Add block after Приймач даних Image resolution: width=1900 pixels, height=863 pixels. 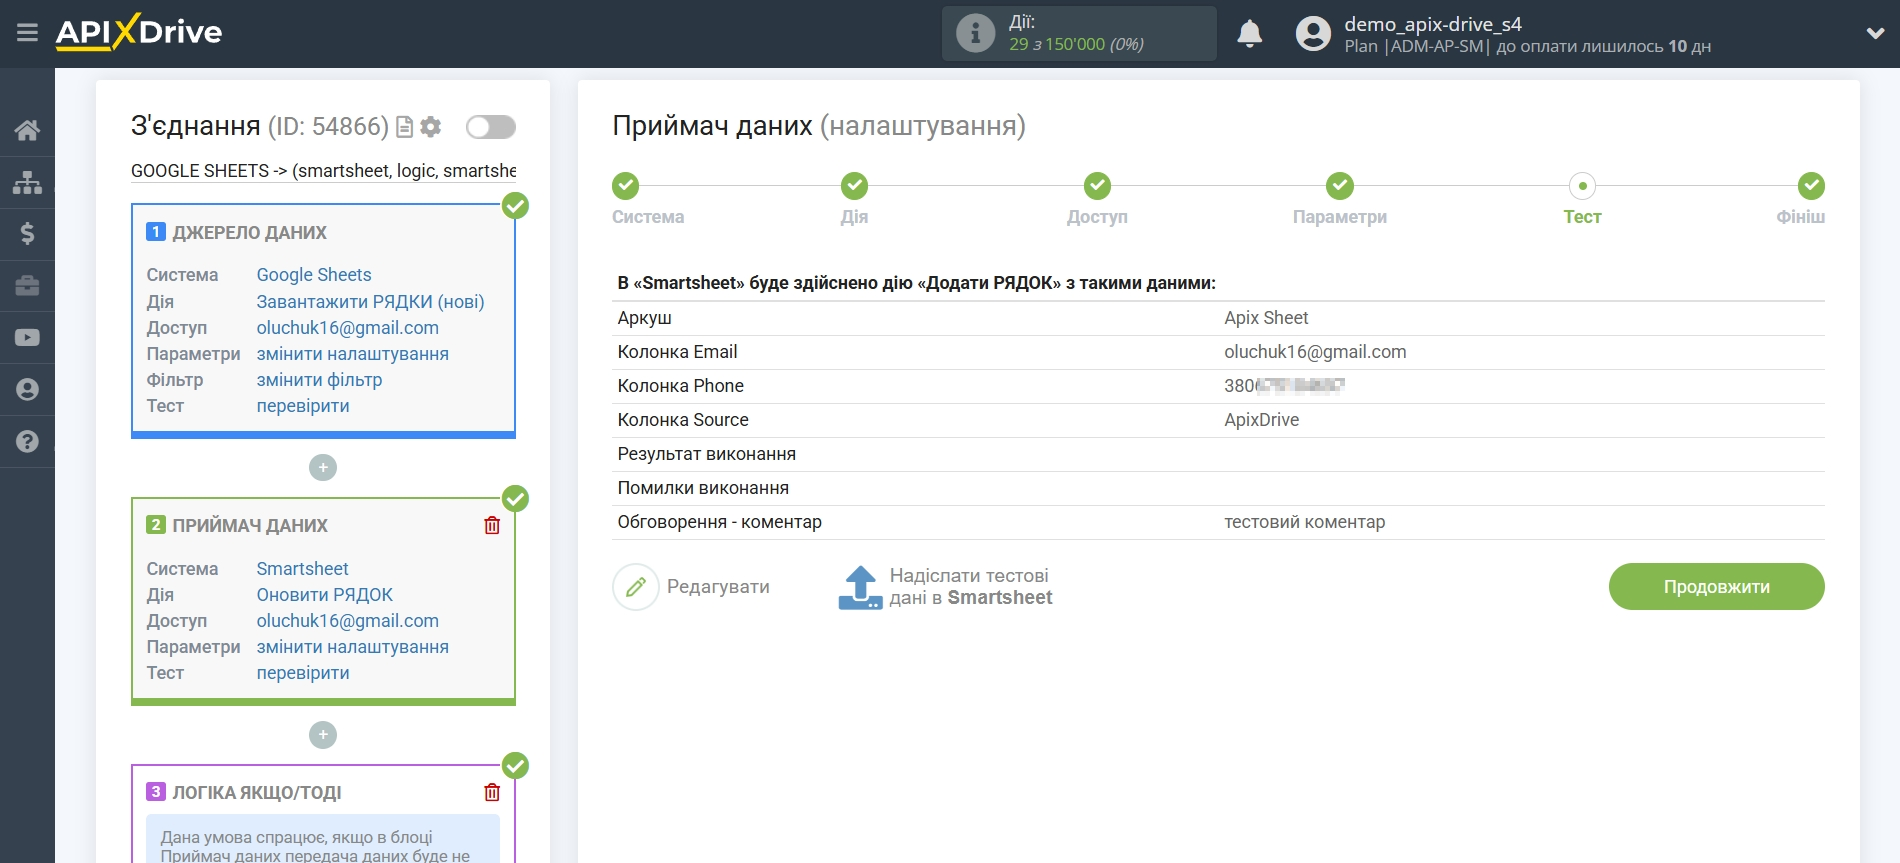tap(323, 735)
